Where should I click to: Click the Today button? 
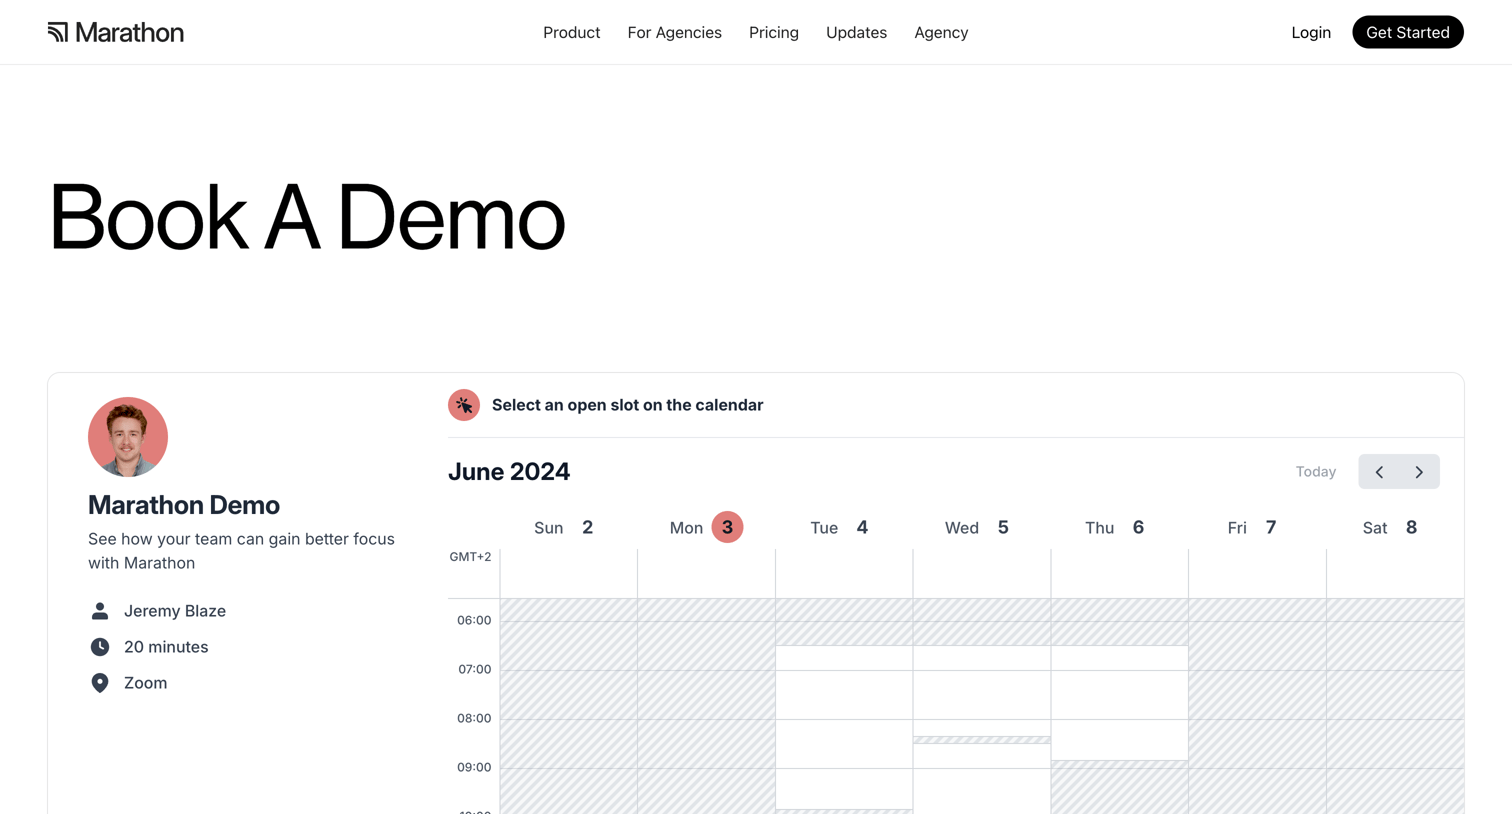click(x=1316, y=472)
